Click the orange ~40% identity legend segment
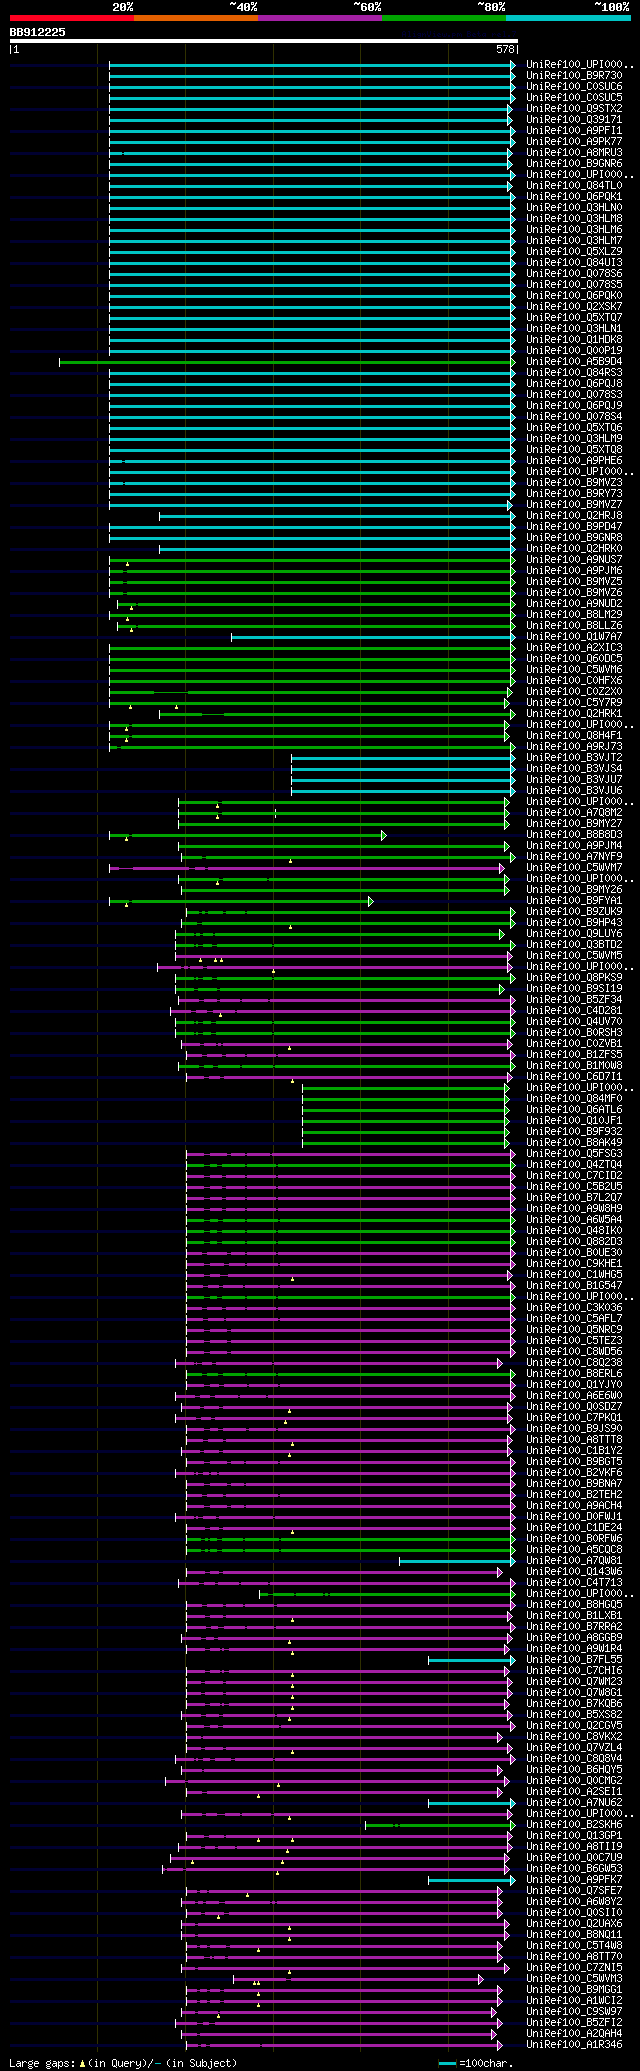The height and width of the screenshot is (2071, 640). pyautogui.click(x=196, y=18)
